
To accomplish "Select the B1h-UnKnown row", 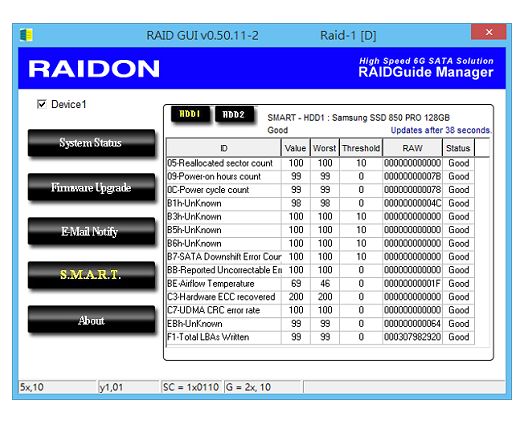I will click(320, 203).
